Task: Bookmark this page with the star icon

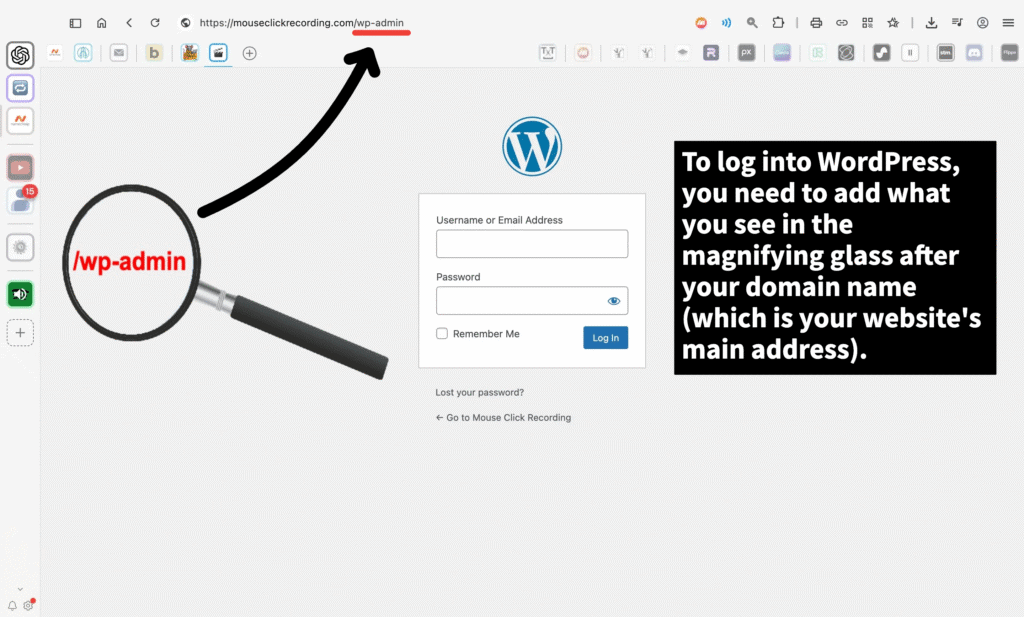Action: pyautogui.click(x=893, y=22)
